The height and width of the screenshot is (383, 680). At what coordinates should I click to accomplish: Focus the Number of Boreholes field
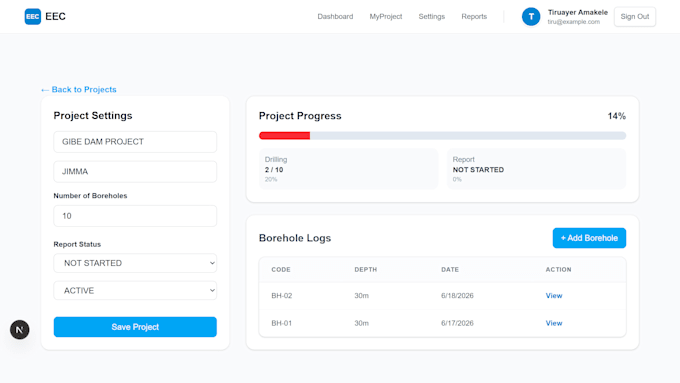(x=135, y=216)
